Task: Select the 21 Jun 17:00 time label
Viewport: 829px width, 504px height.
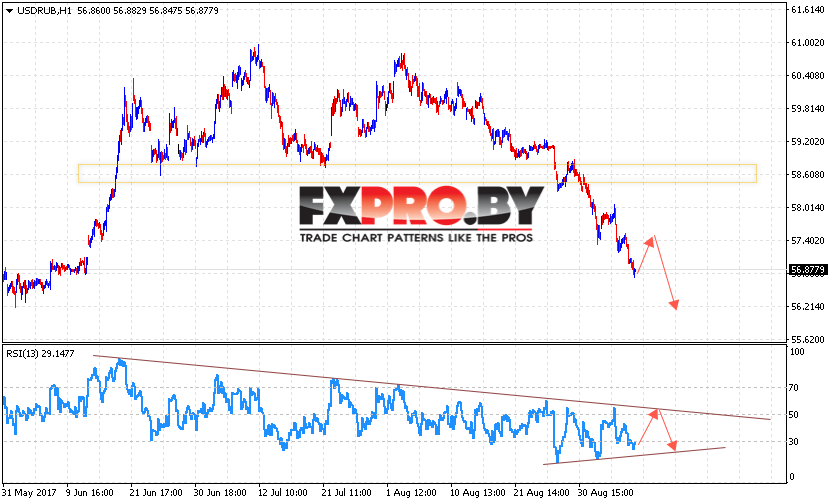Action: (156, 493)
